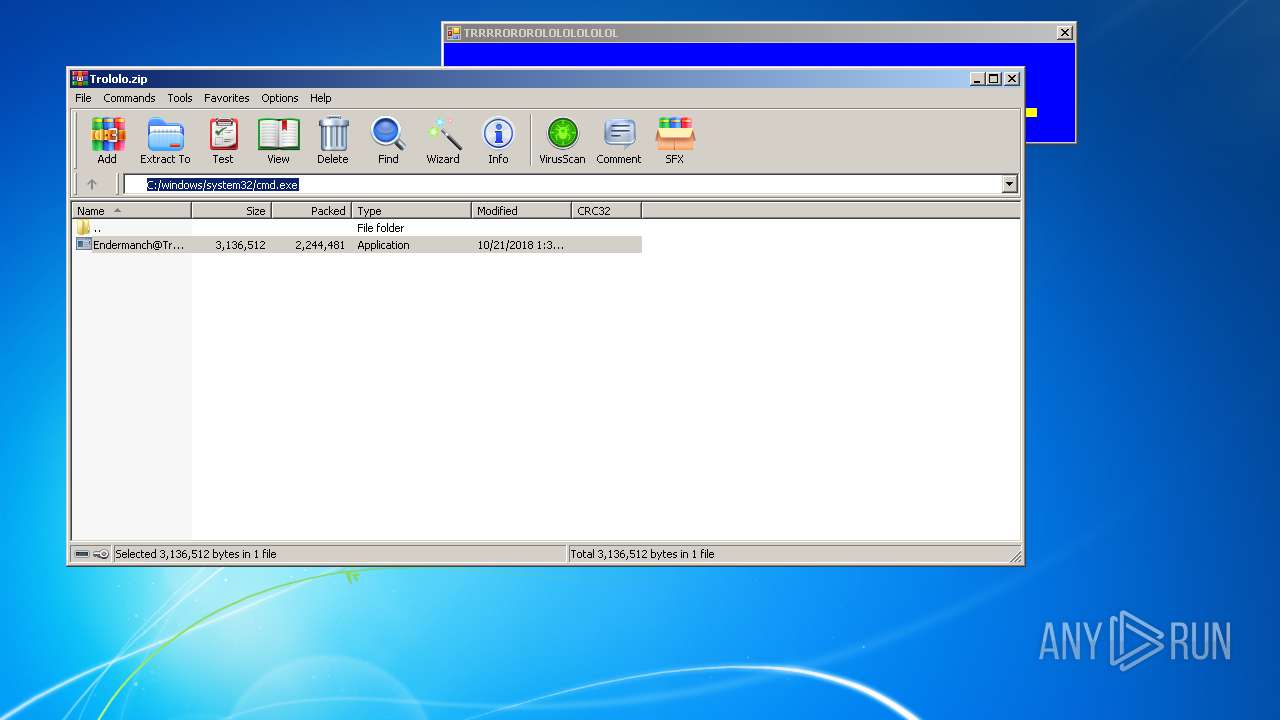Screen dimensions: 1280x720
Task: Sort by the Size column header
Action: 231,211
